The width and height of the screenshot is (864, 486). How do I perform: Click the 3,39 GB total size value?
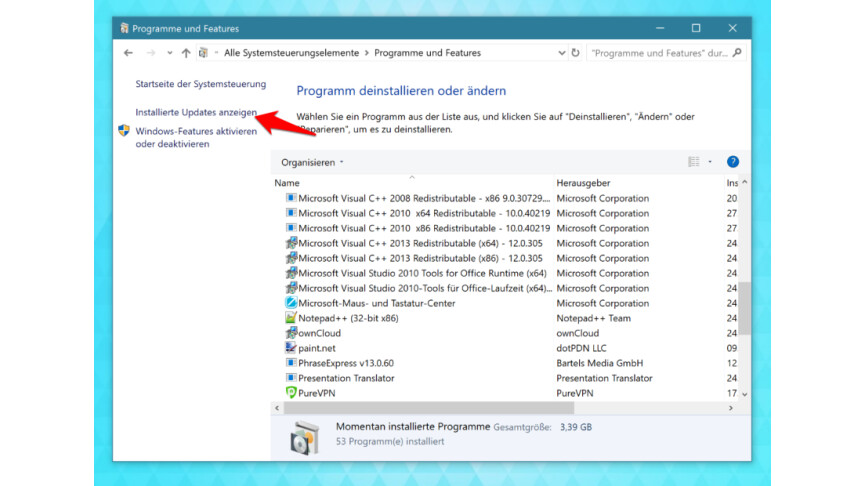(576, 427)
